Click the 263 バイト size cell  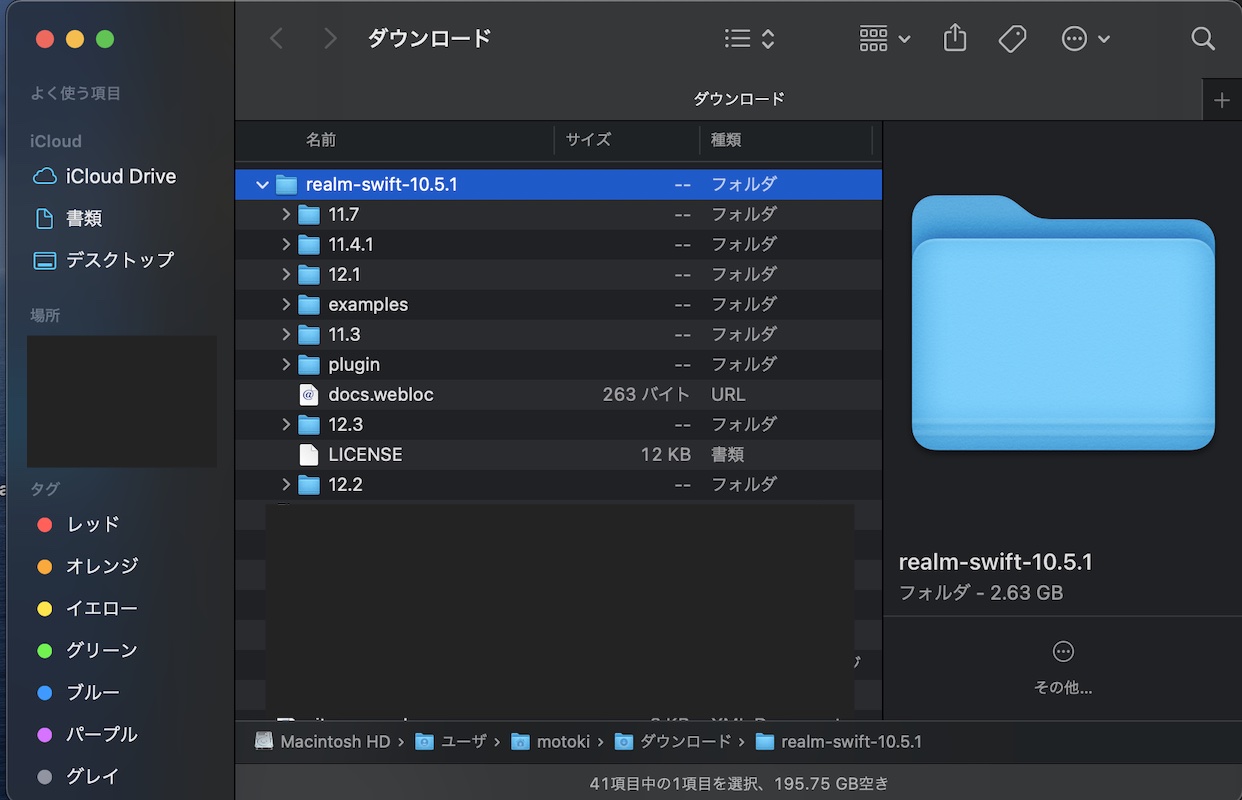pyautogui.click(x=646, y=394)
